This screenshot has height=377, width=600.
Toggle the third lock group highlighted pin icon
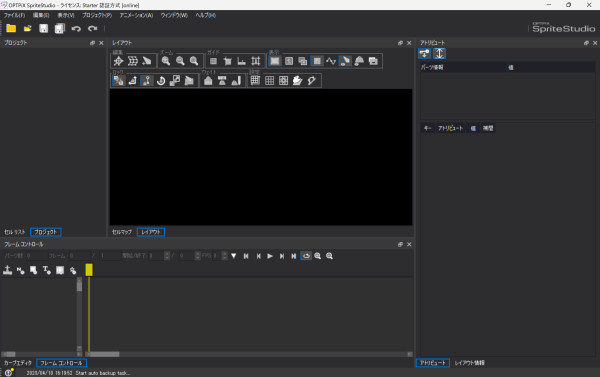(147, 80)
